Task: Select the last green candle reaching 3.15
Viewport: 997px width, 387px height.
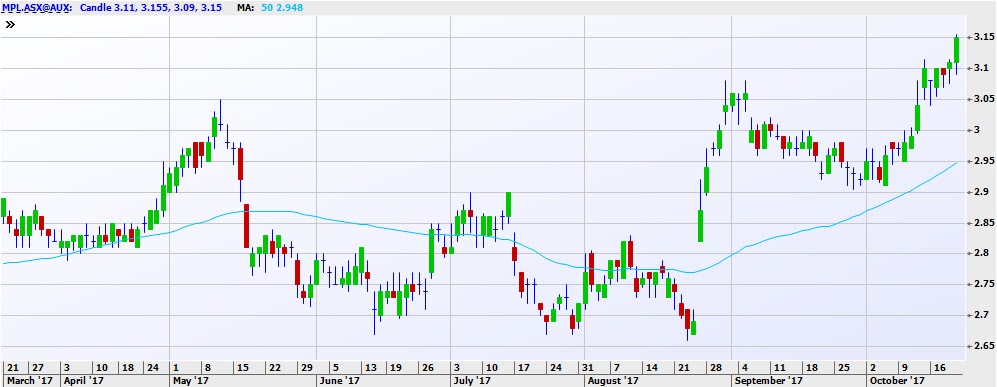Action: [x=956, y=50]
